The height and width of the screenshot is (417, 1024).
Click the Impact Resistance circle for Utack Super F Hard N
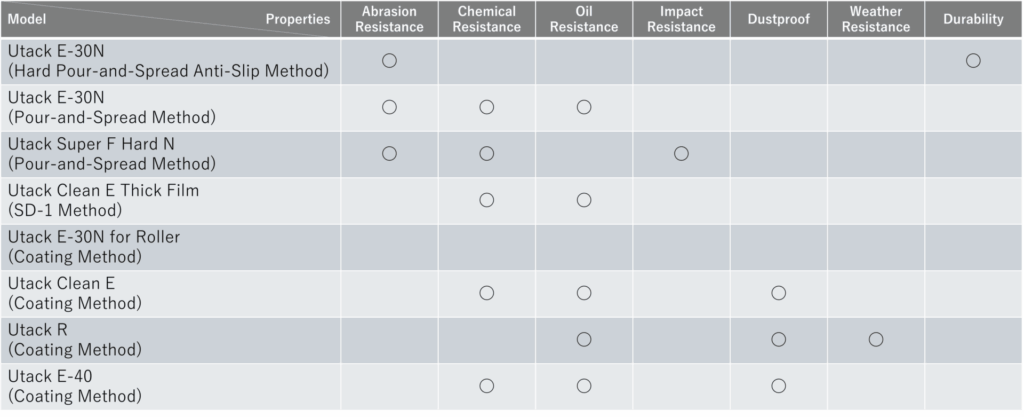(681, 154)
